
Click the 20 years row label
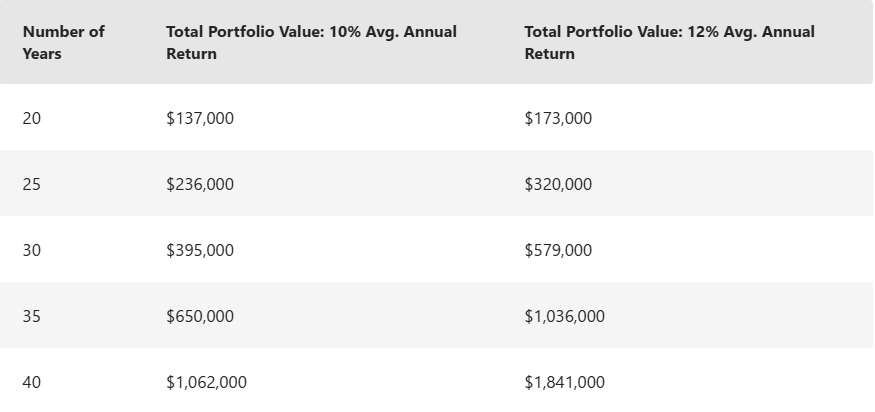(x=32, y=118)
